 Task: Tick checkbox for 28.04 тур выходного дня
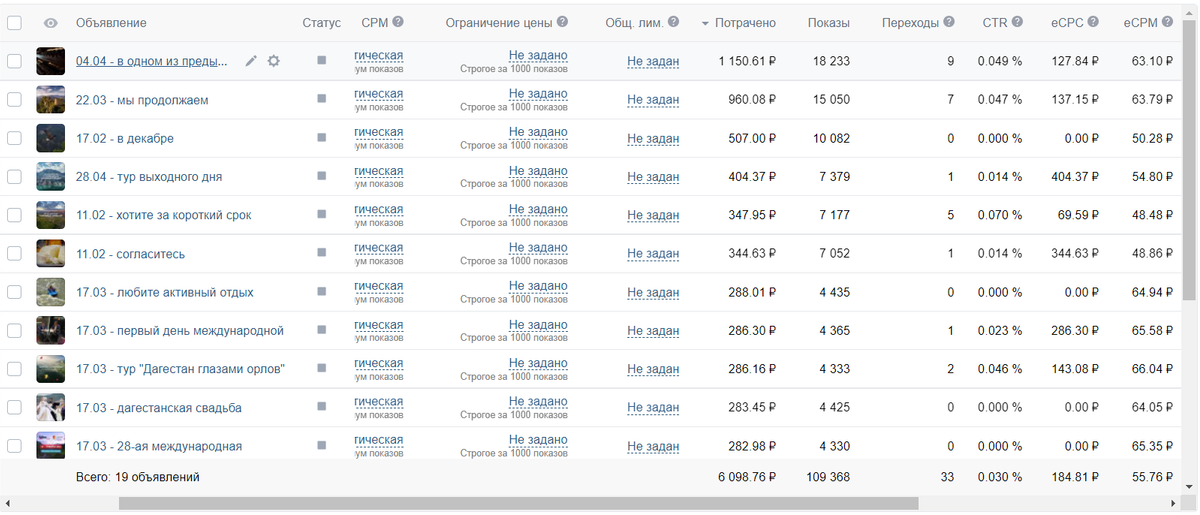[14, 176]
